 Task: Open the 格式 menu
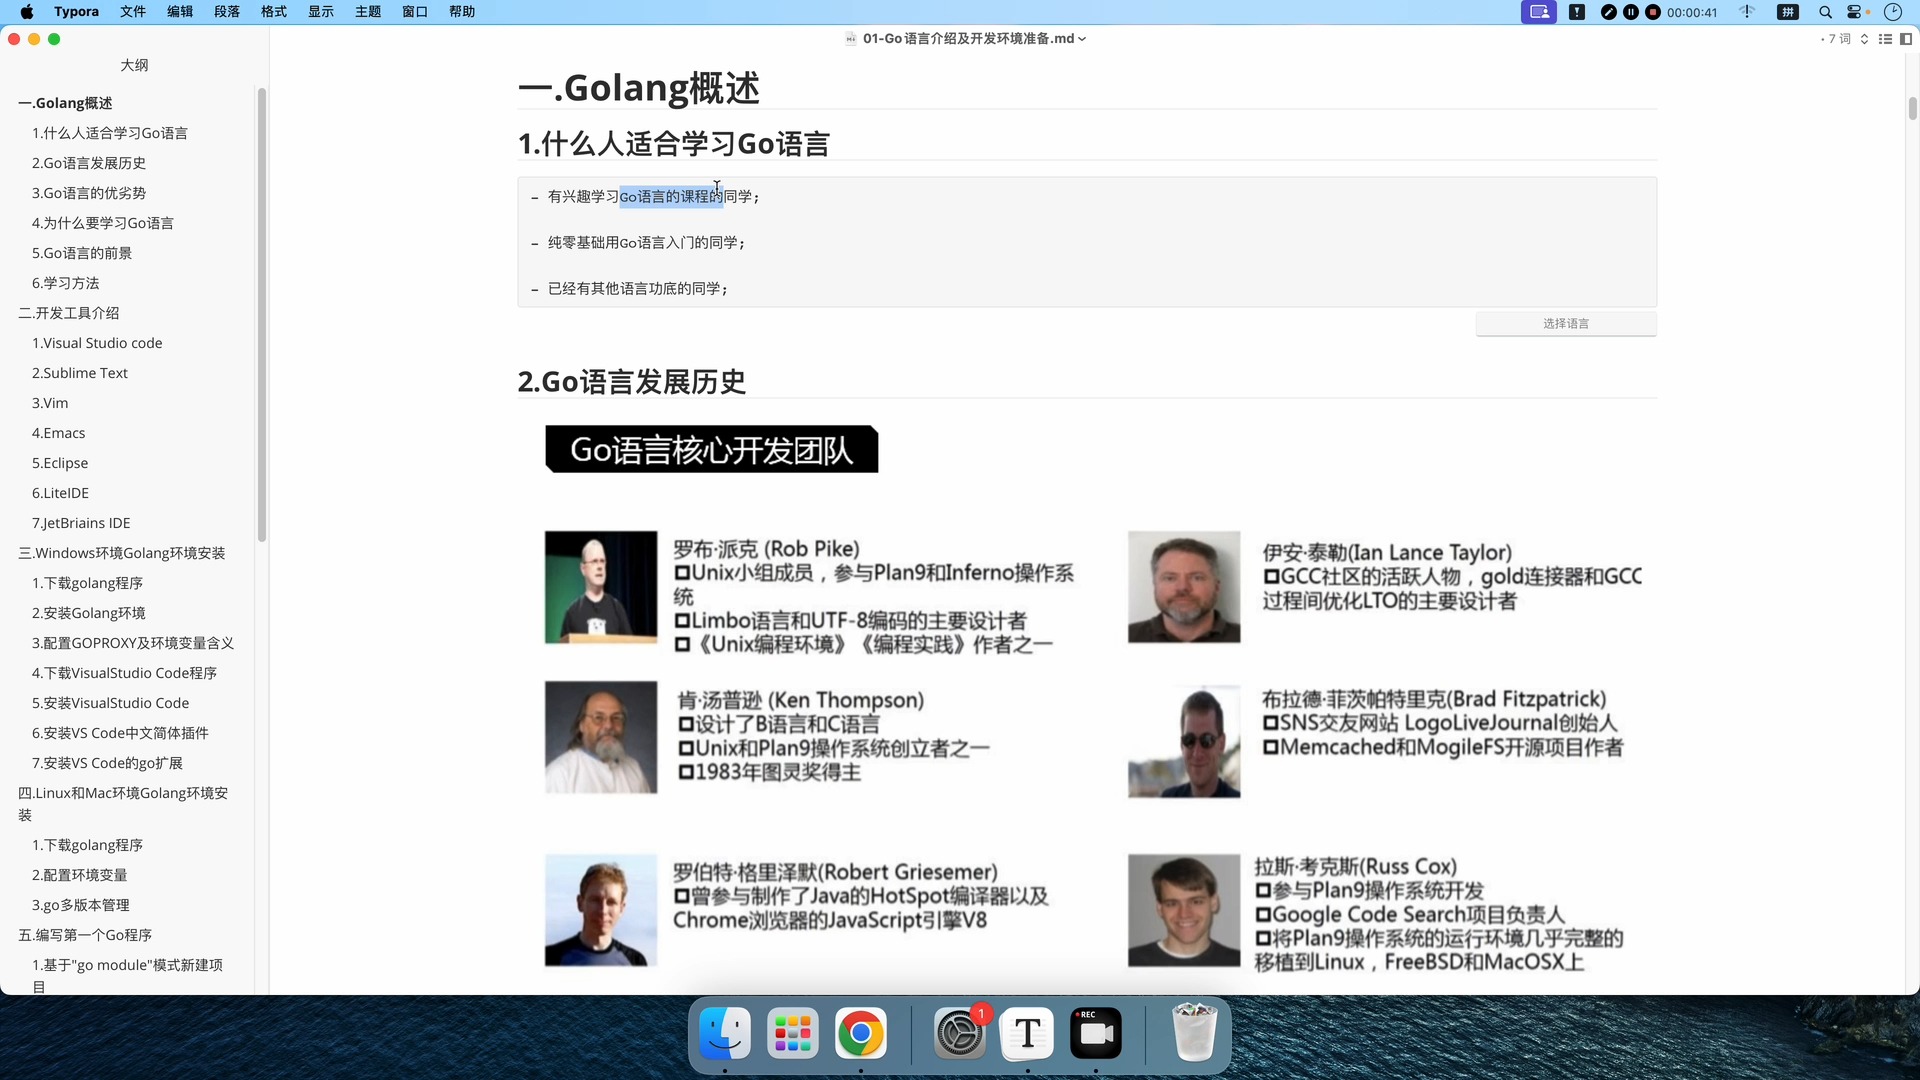tap(274, 12)
